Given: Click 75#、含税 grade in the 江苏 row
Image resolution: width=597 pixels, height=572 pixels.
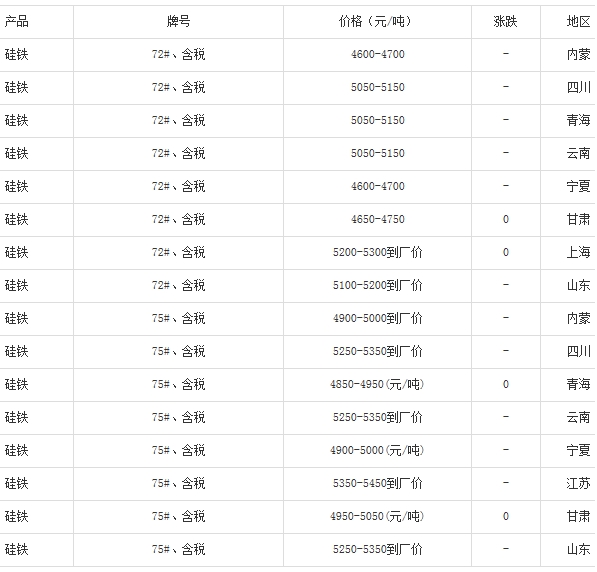Looking at the screenshot, I should [178, 484].
